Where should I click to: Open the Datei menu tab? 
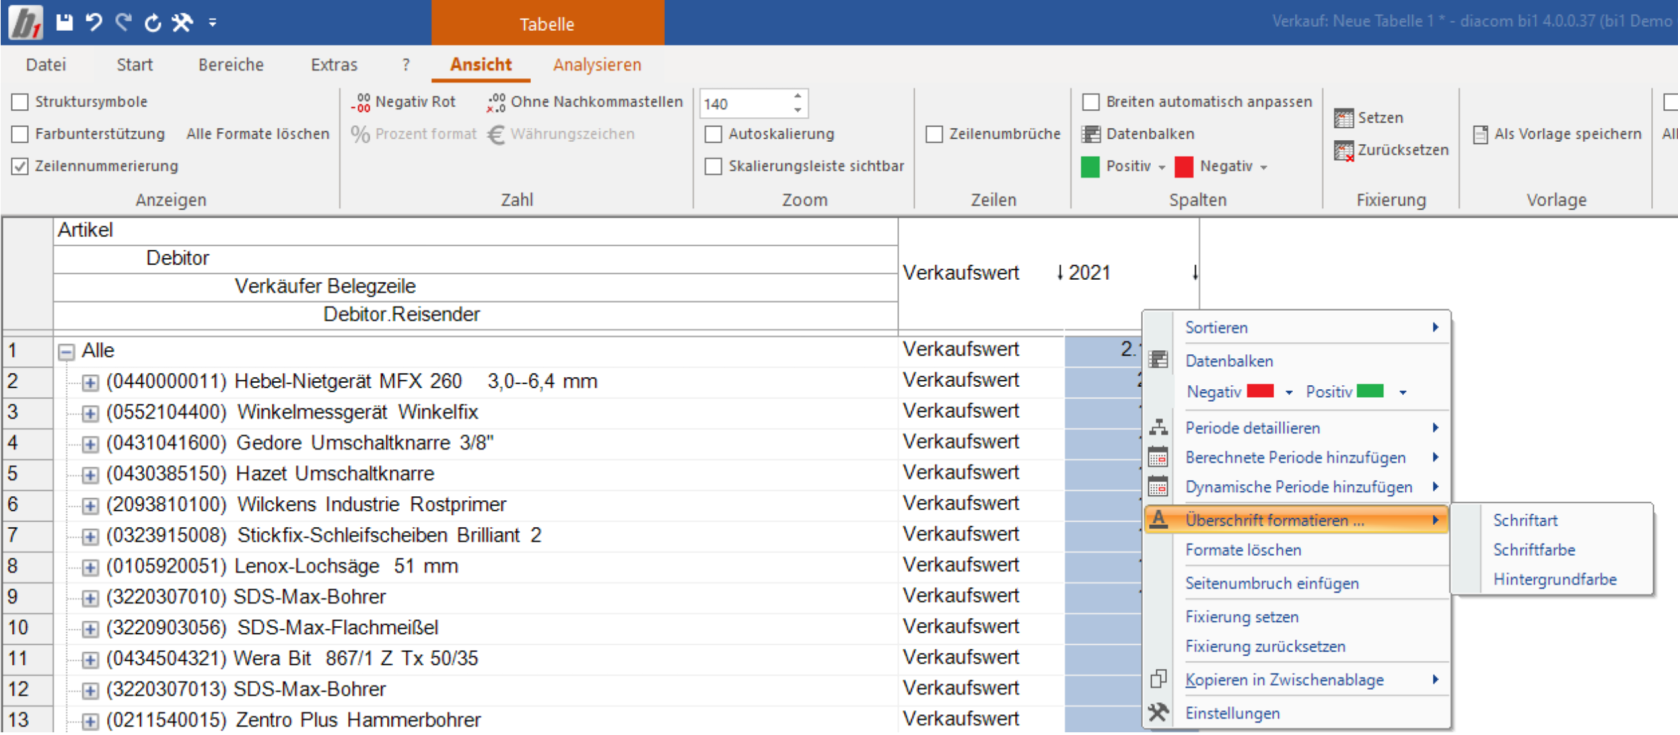tap(46, 65)
